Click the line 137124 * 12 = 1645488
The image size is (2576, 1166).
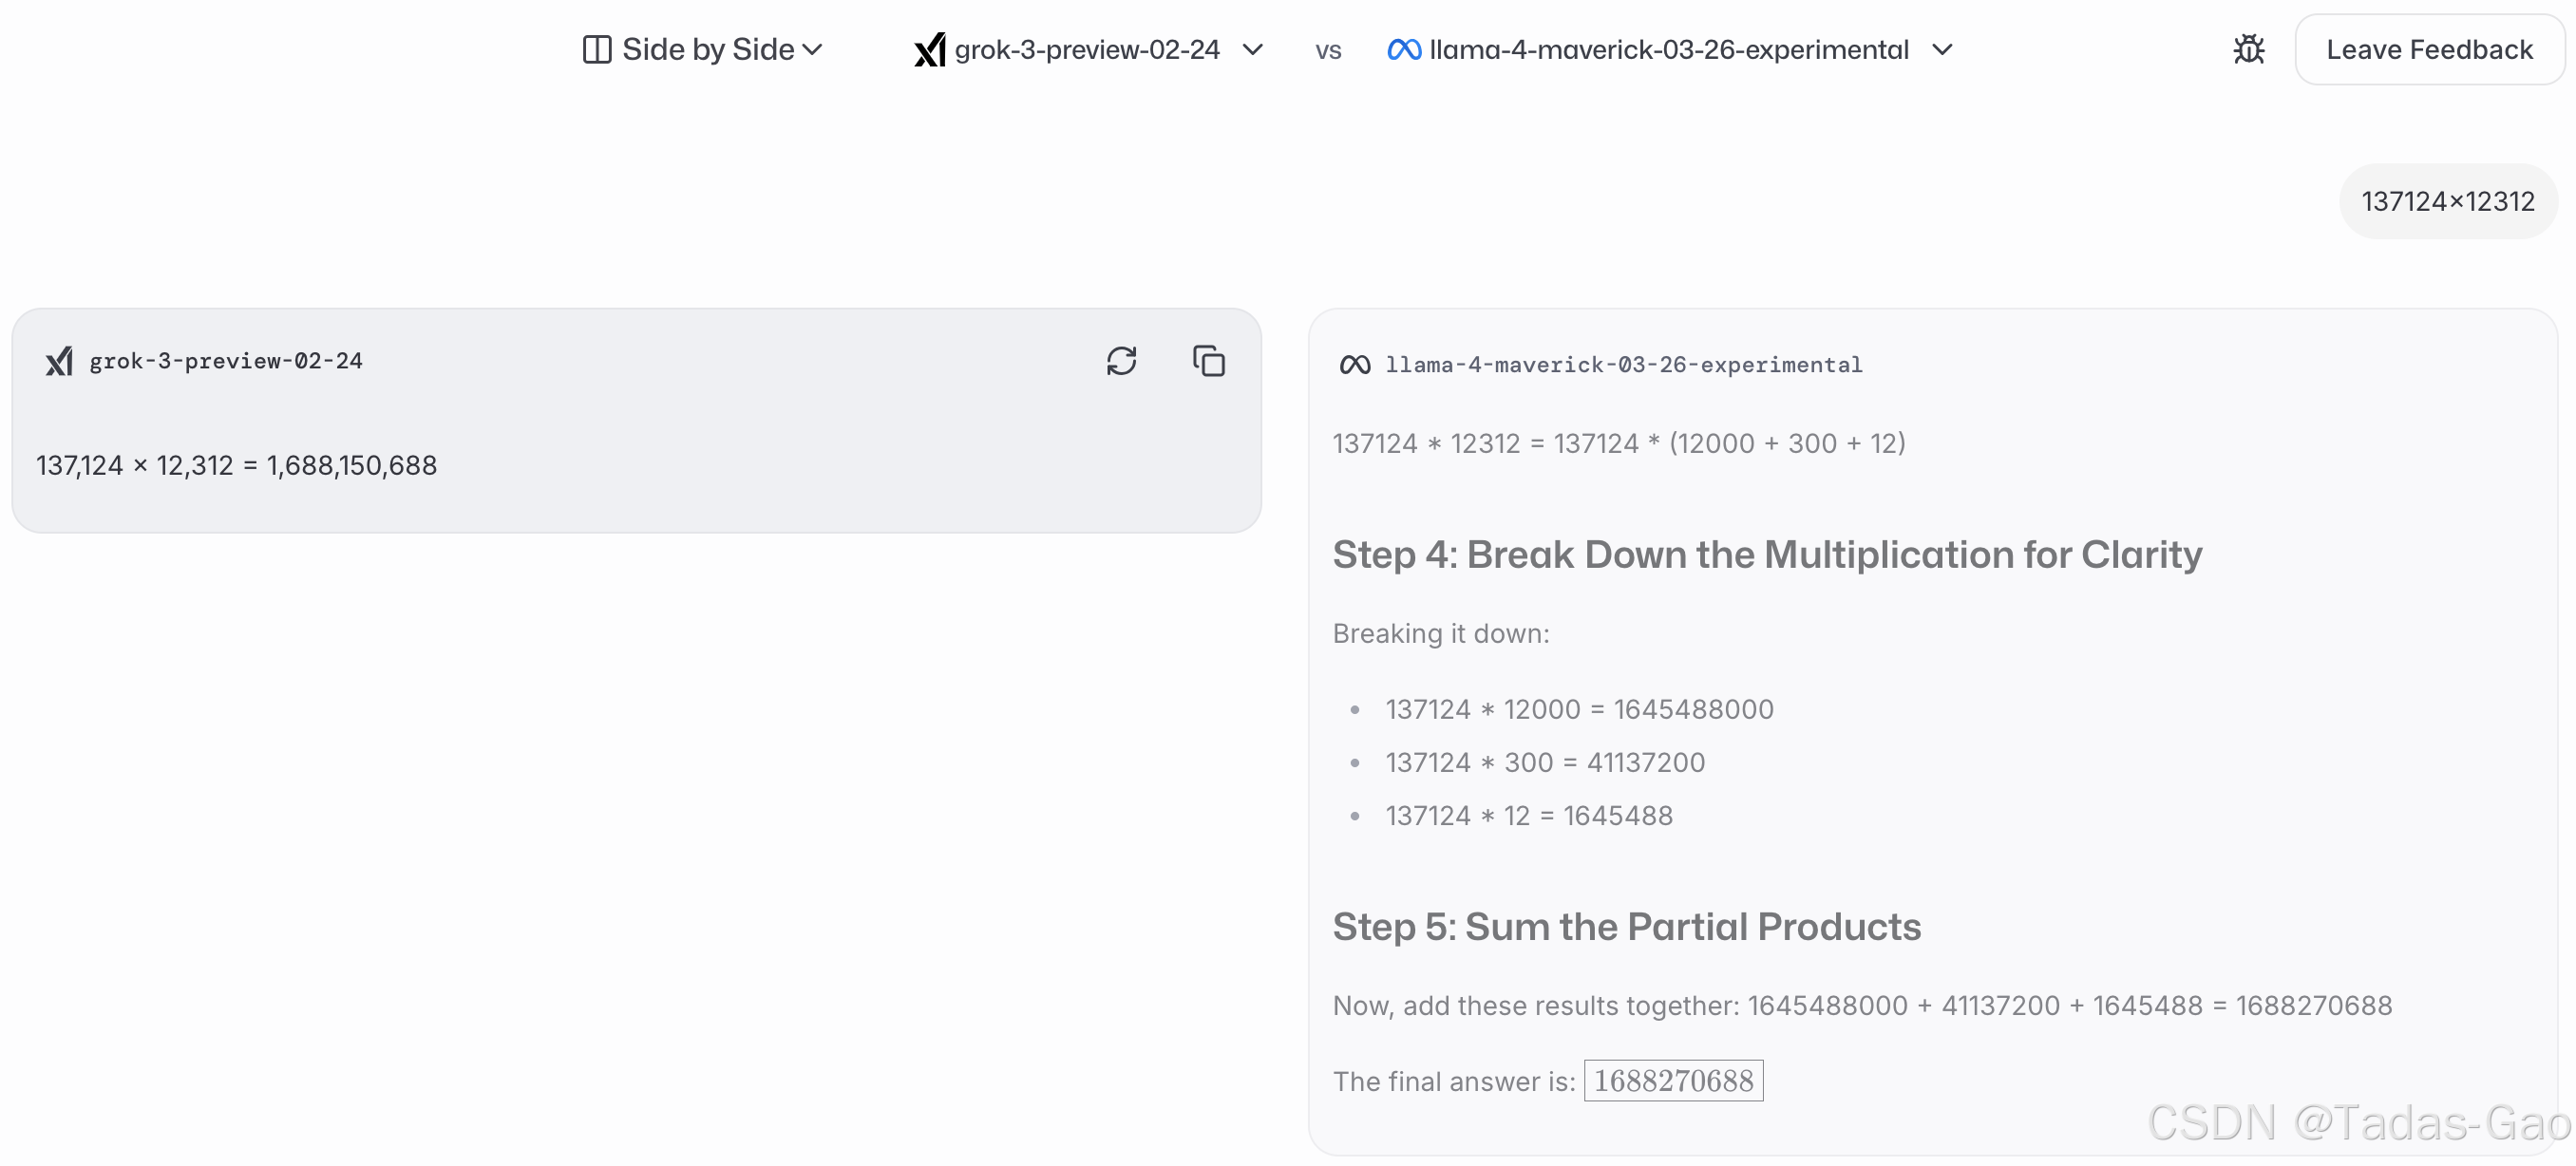(x=1528, y=815)
